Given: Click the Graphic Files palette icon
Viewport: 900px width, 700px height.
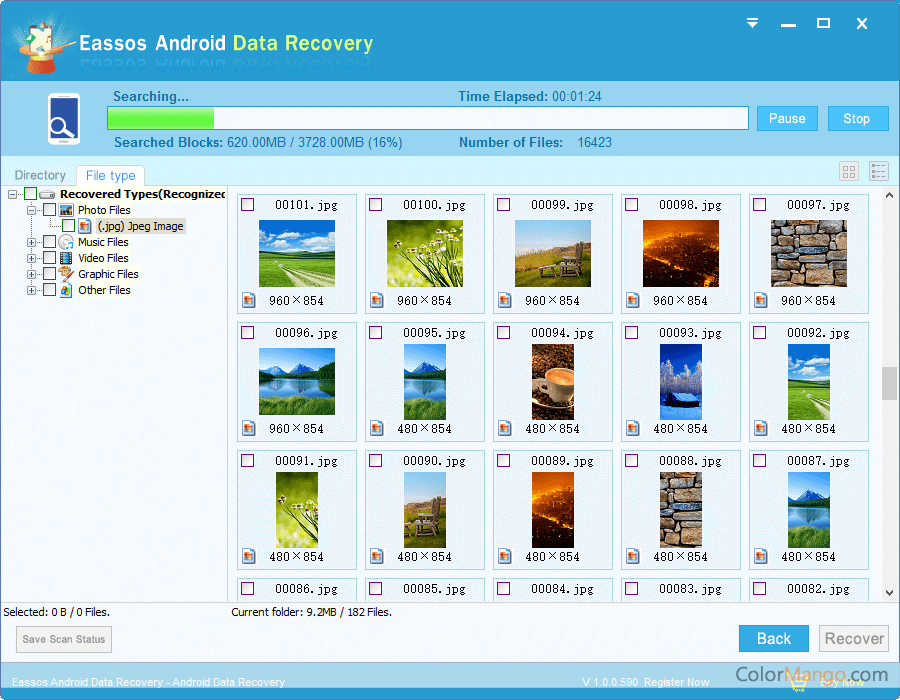Looking at the screenshot, I should coord(66,274).
